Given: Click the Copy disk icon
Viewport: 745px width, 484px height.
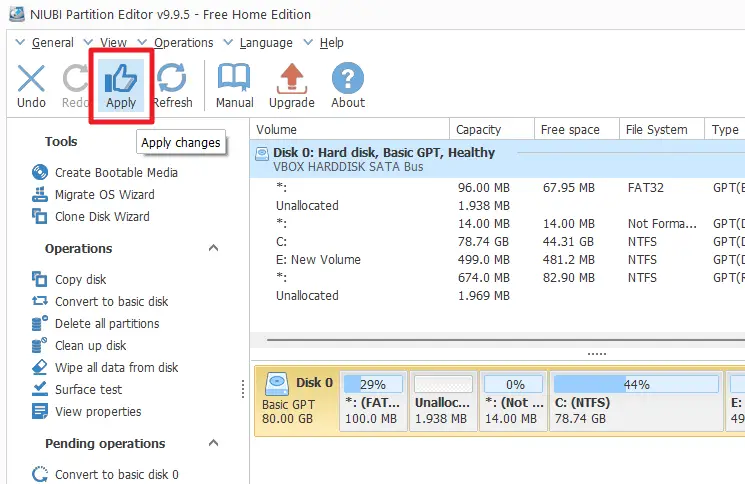Looking at the screenshot, I should tap(40, 279).
